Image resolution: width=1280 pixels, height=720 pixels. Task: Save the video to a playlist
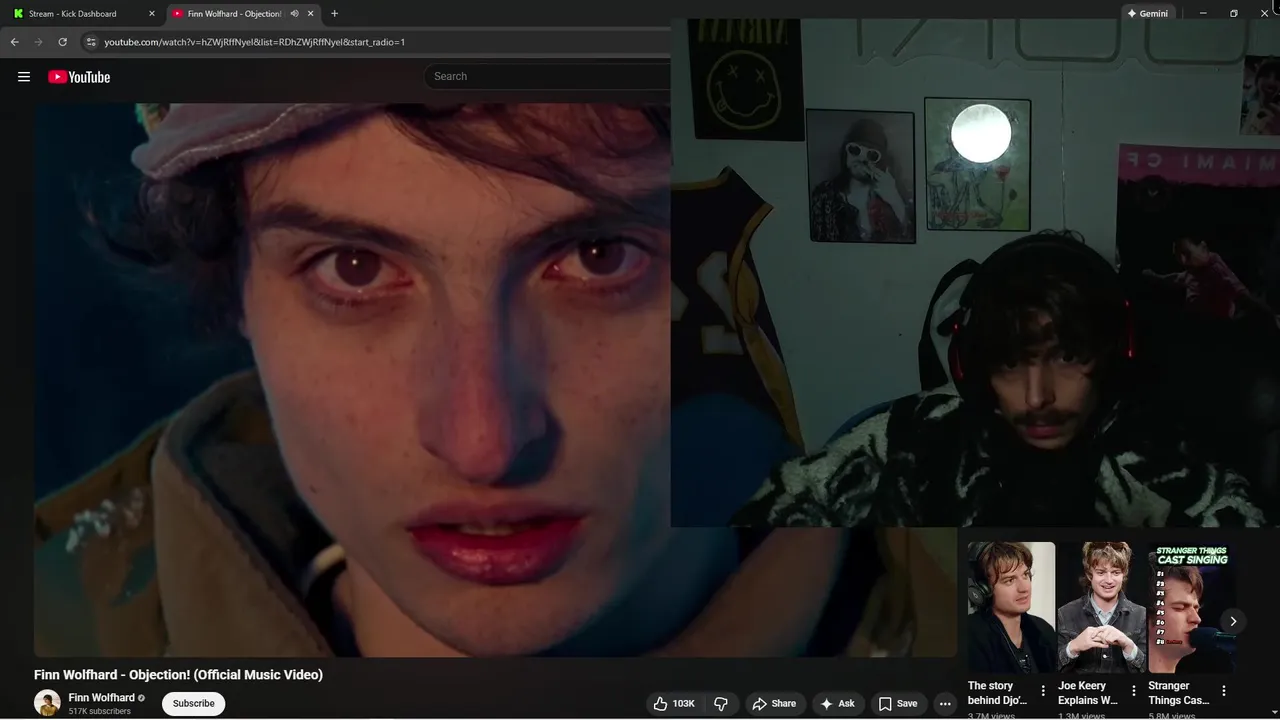897,704
